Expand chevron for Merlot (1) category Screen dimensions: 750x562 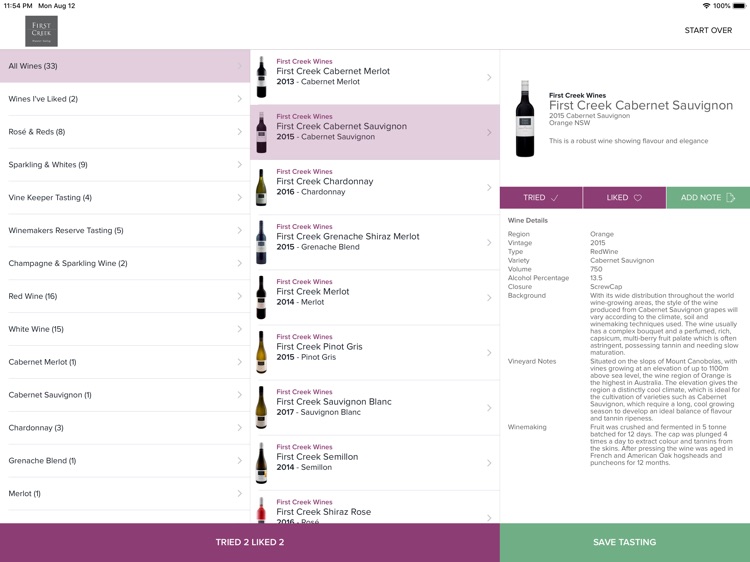click(240, 494)
